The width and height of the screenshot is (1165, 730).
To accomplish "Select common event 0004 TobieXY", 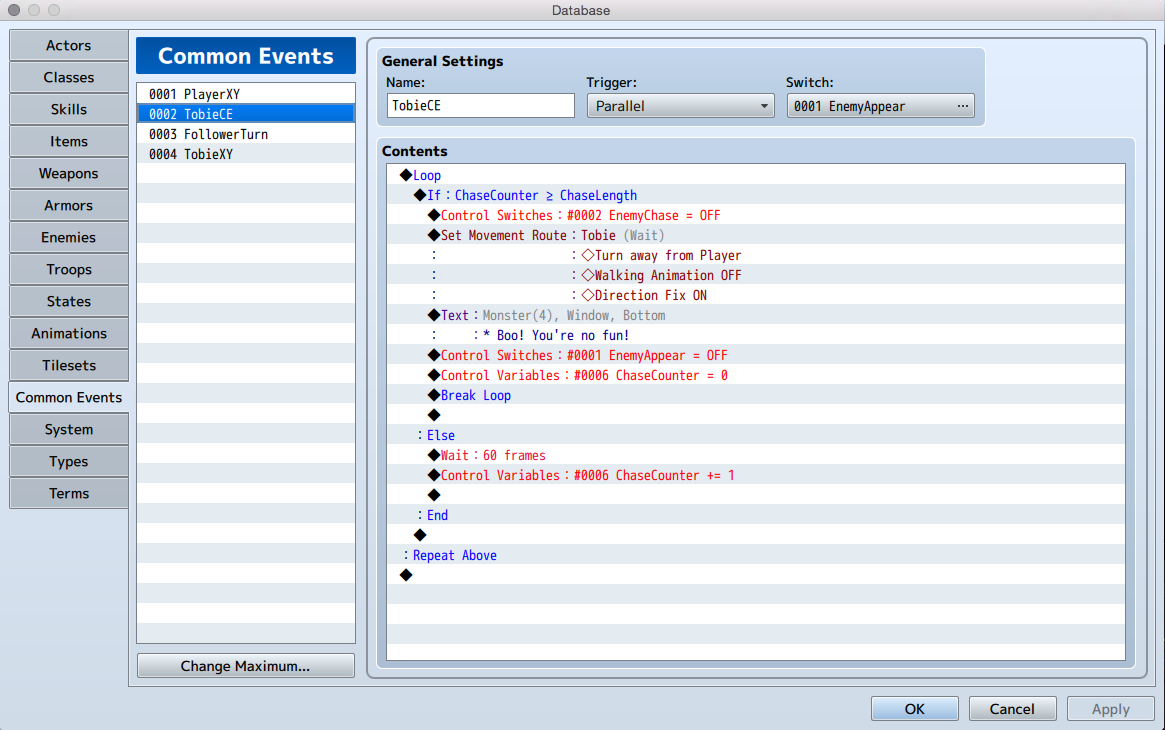I will (246, 154).
